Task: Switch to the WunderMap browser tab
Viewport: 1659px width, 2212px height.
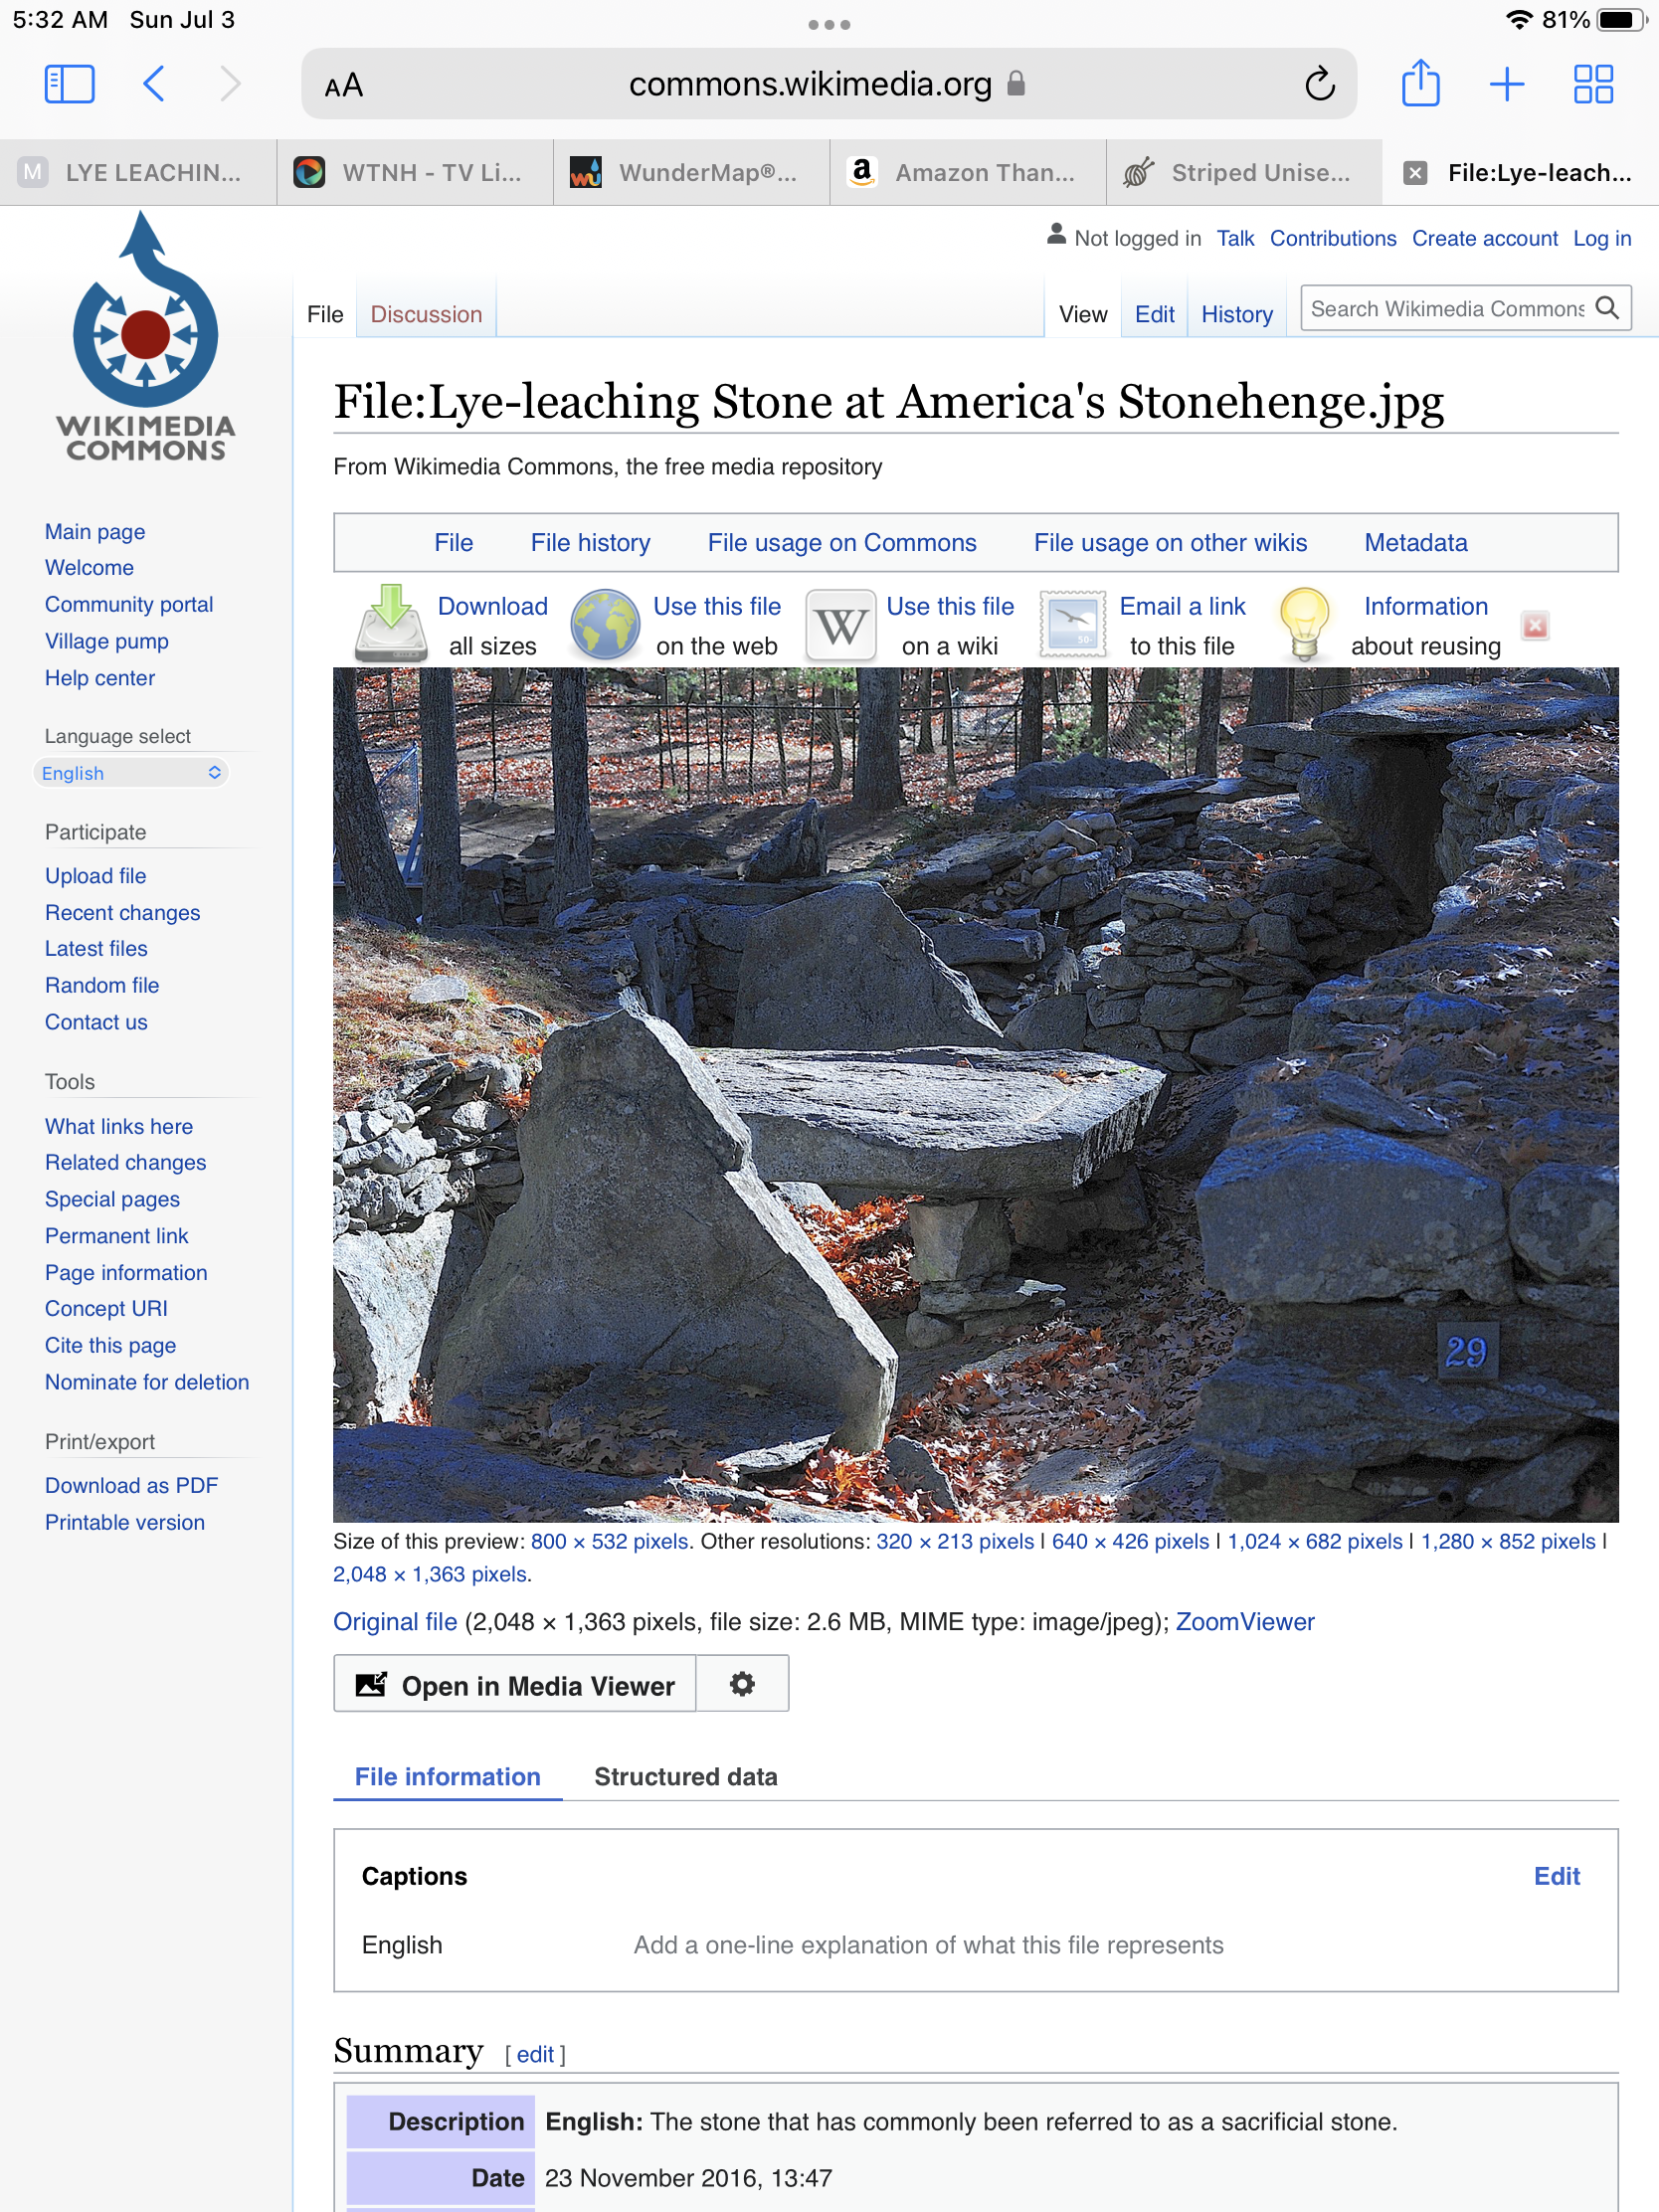Action: tap(691, 173)
